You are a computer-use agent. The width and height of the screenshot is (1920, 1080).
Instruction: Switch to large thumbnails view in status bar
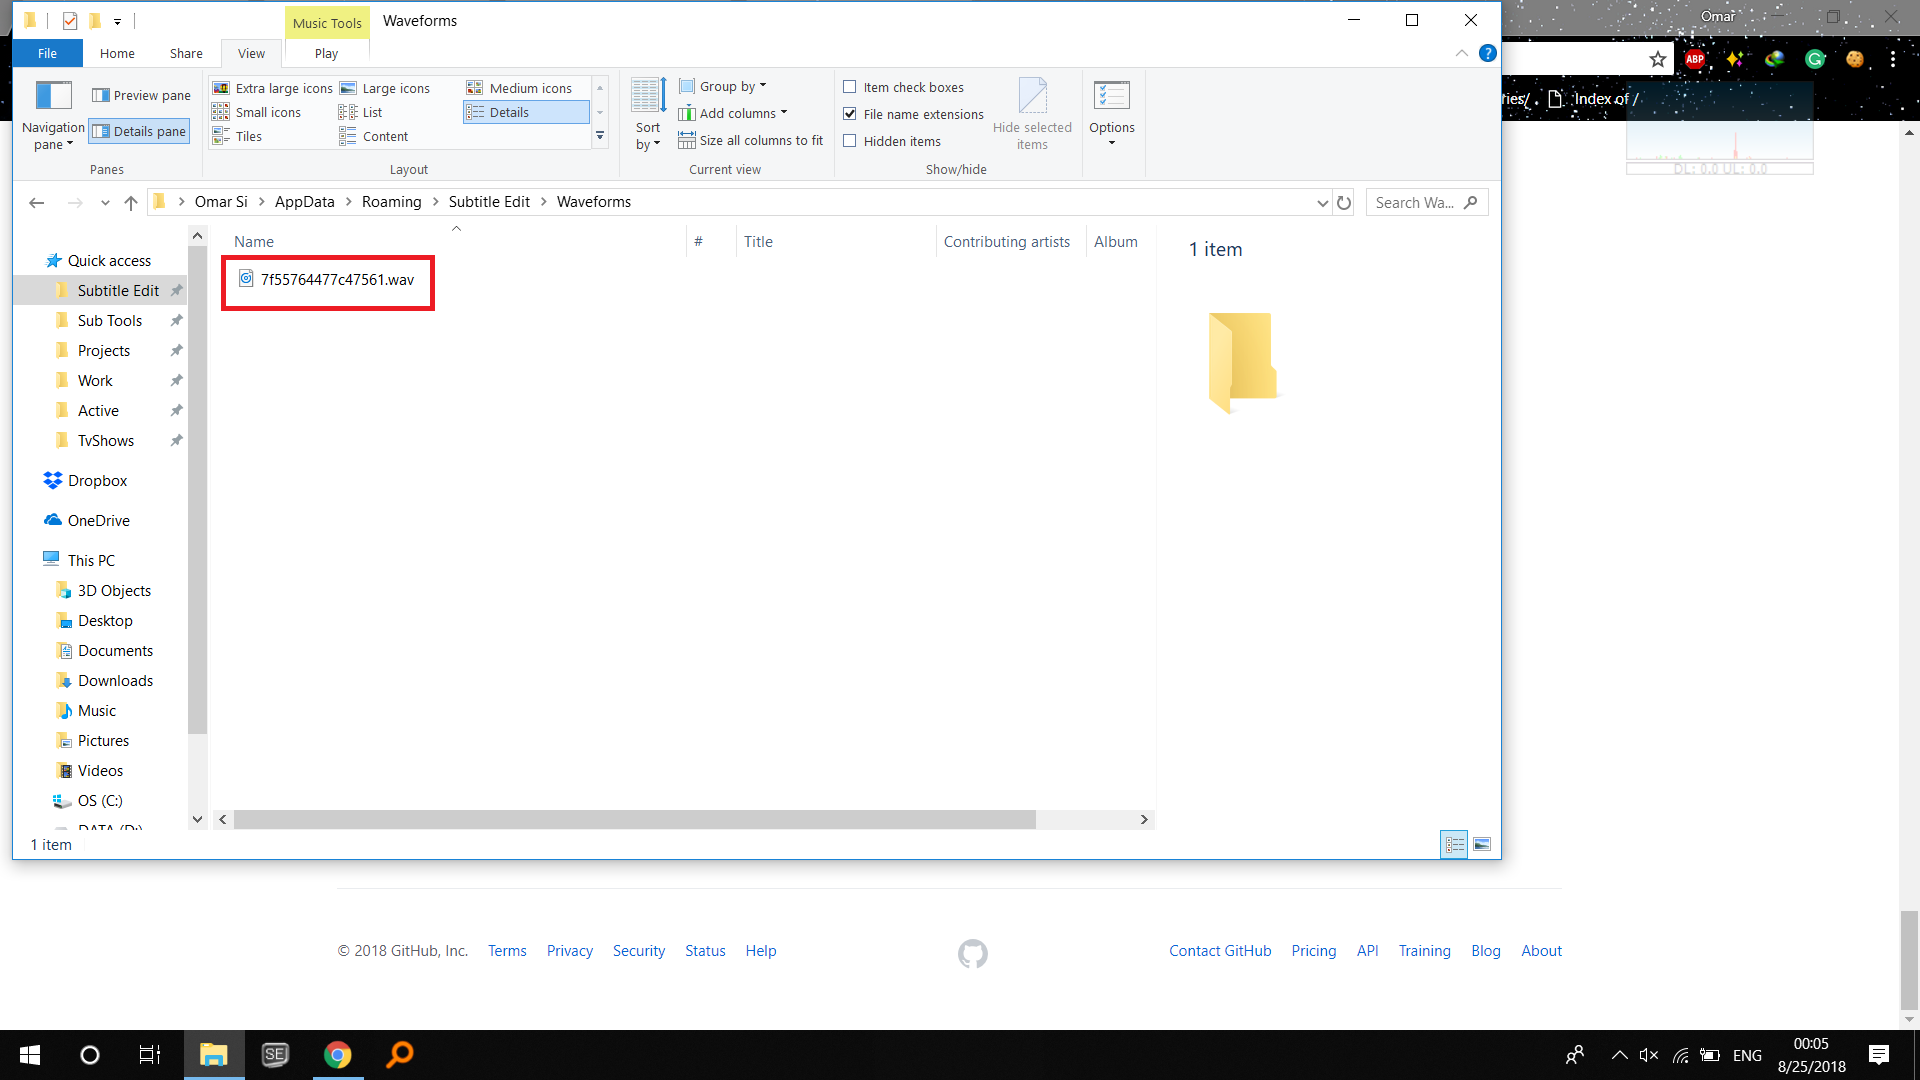[1482, 845]
